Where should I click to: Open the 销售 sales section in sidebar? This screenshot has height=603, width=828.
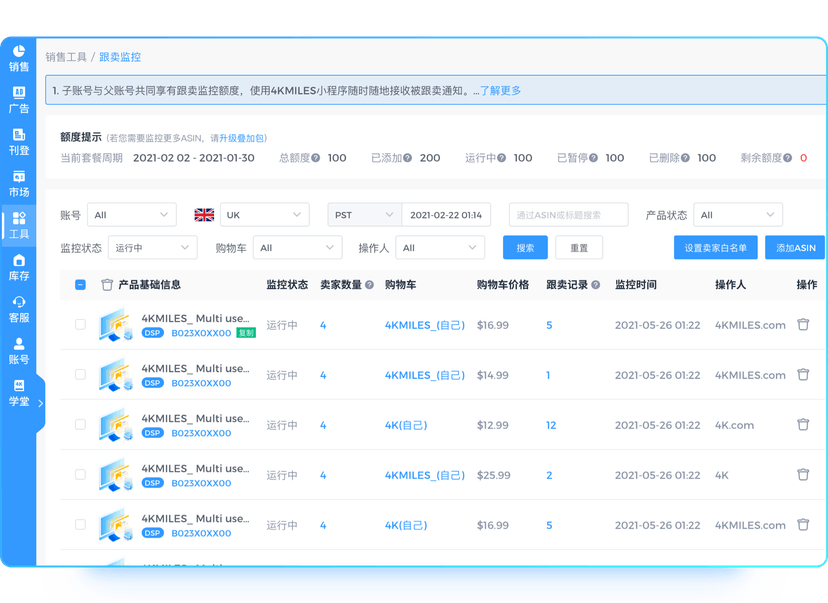tap(18, 58)
